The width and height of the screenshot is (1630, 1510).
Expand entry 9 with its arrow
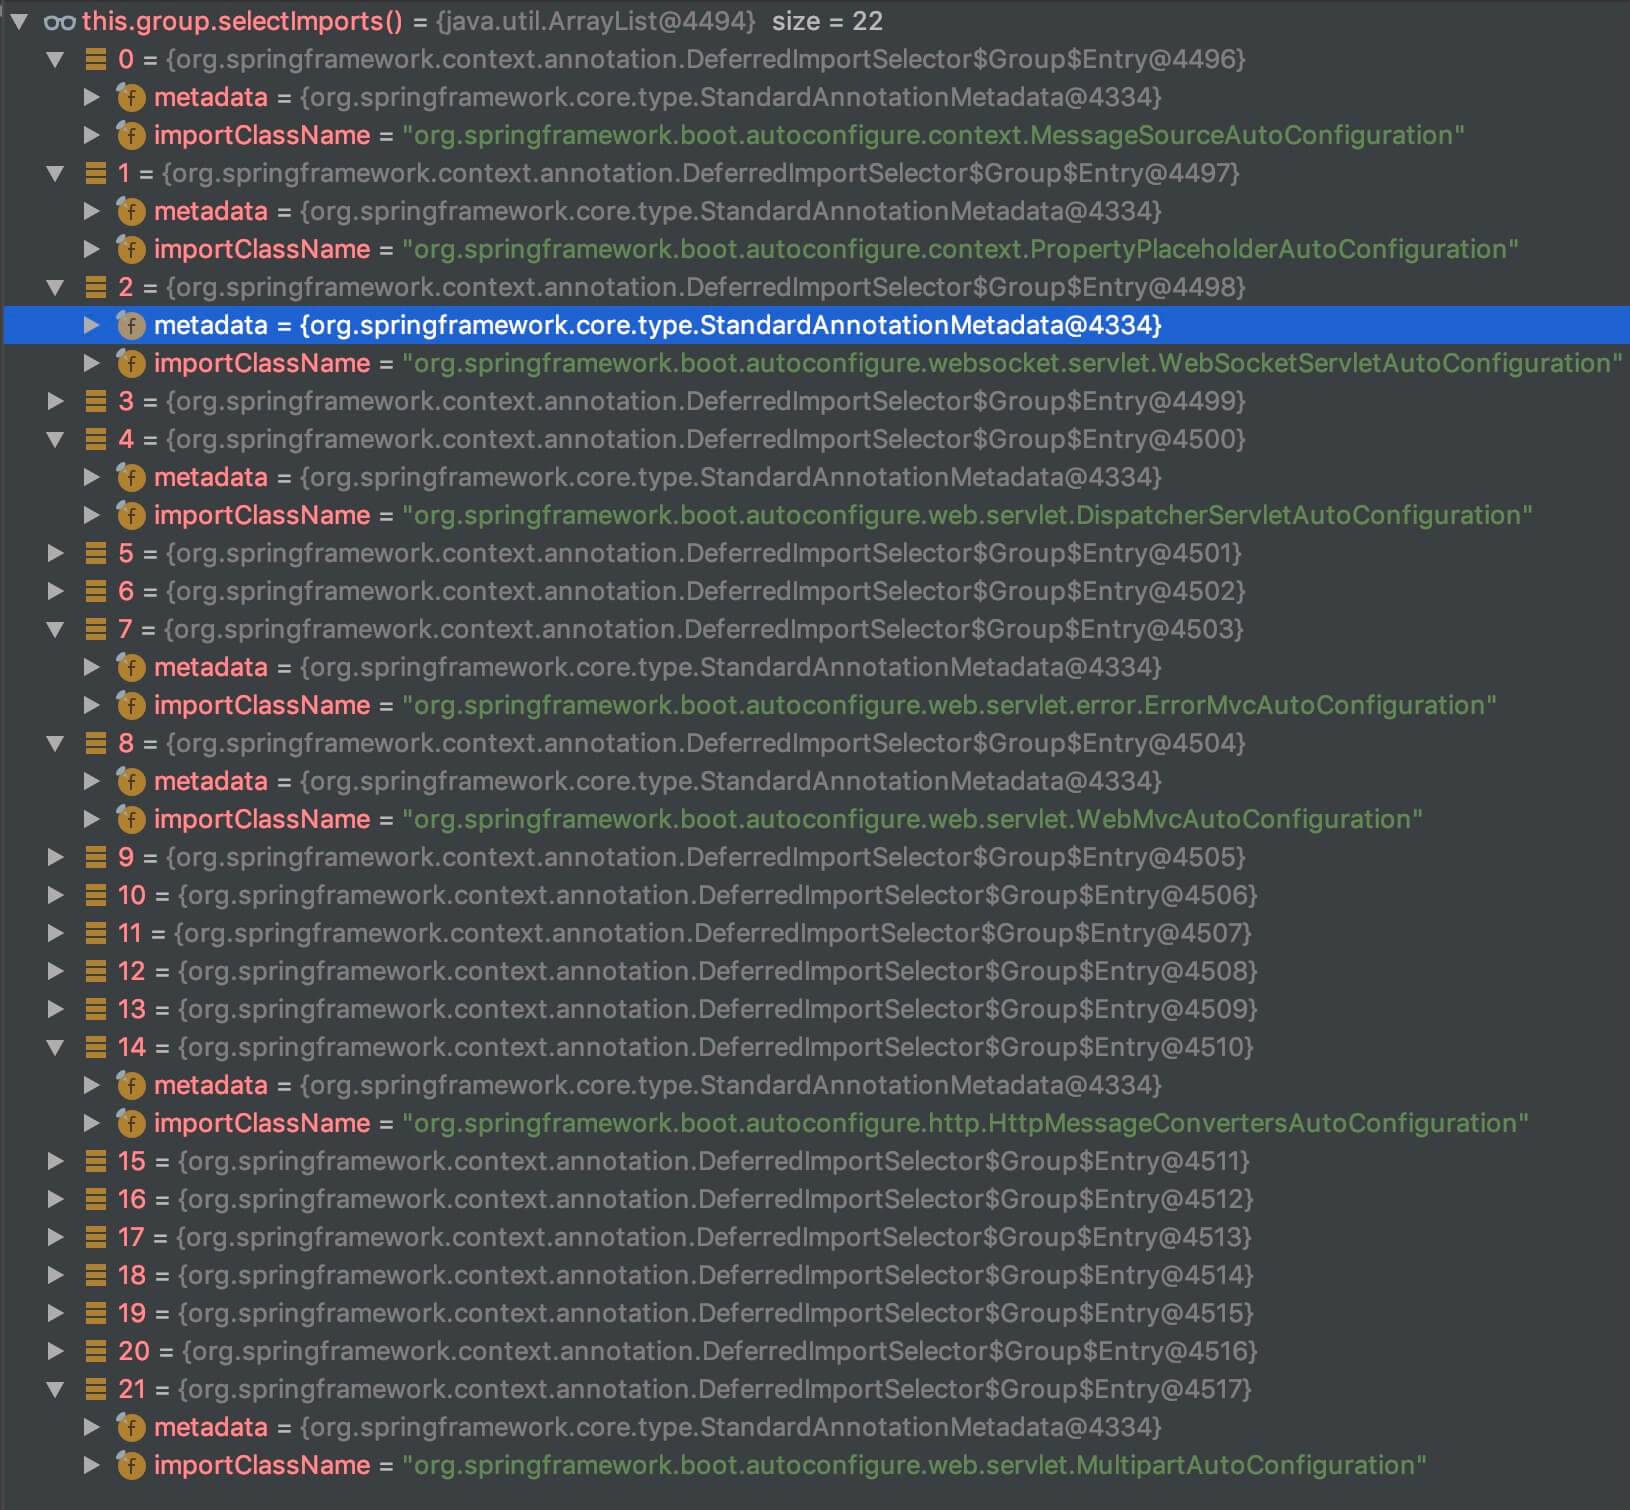click(x=56, y=857)
